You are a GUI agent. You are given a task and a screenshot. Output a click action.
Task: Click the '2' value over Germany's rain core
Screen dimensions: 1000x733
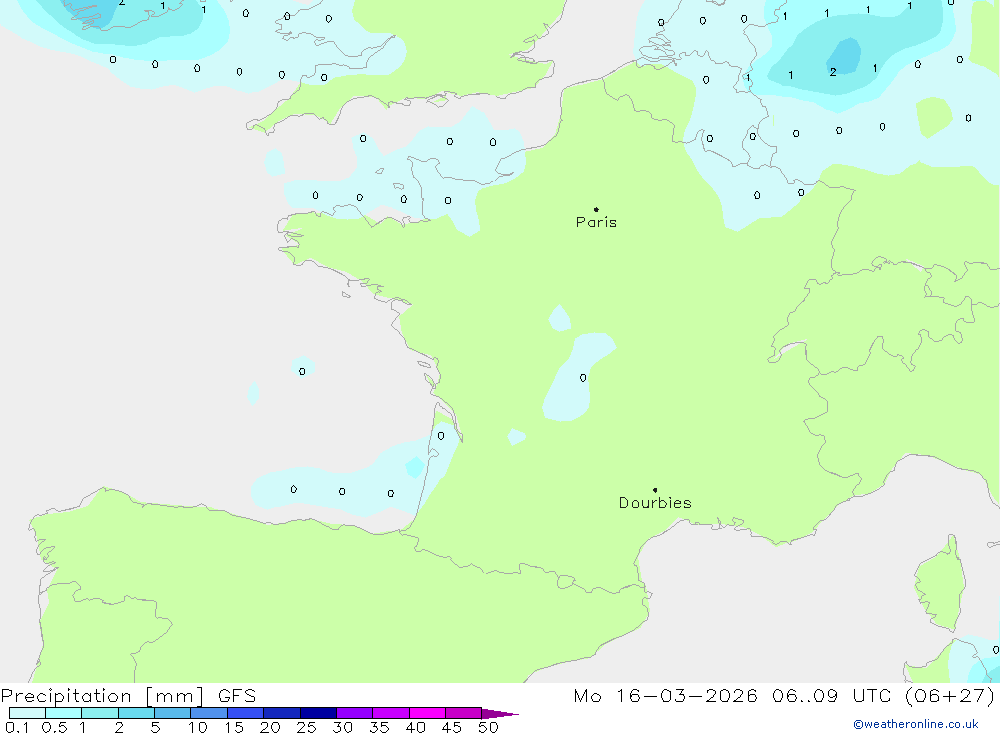833,73
